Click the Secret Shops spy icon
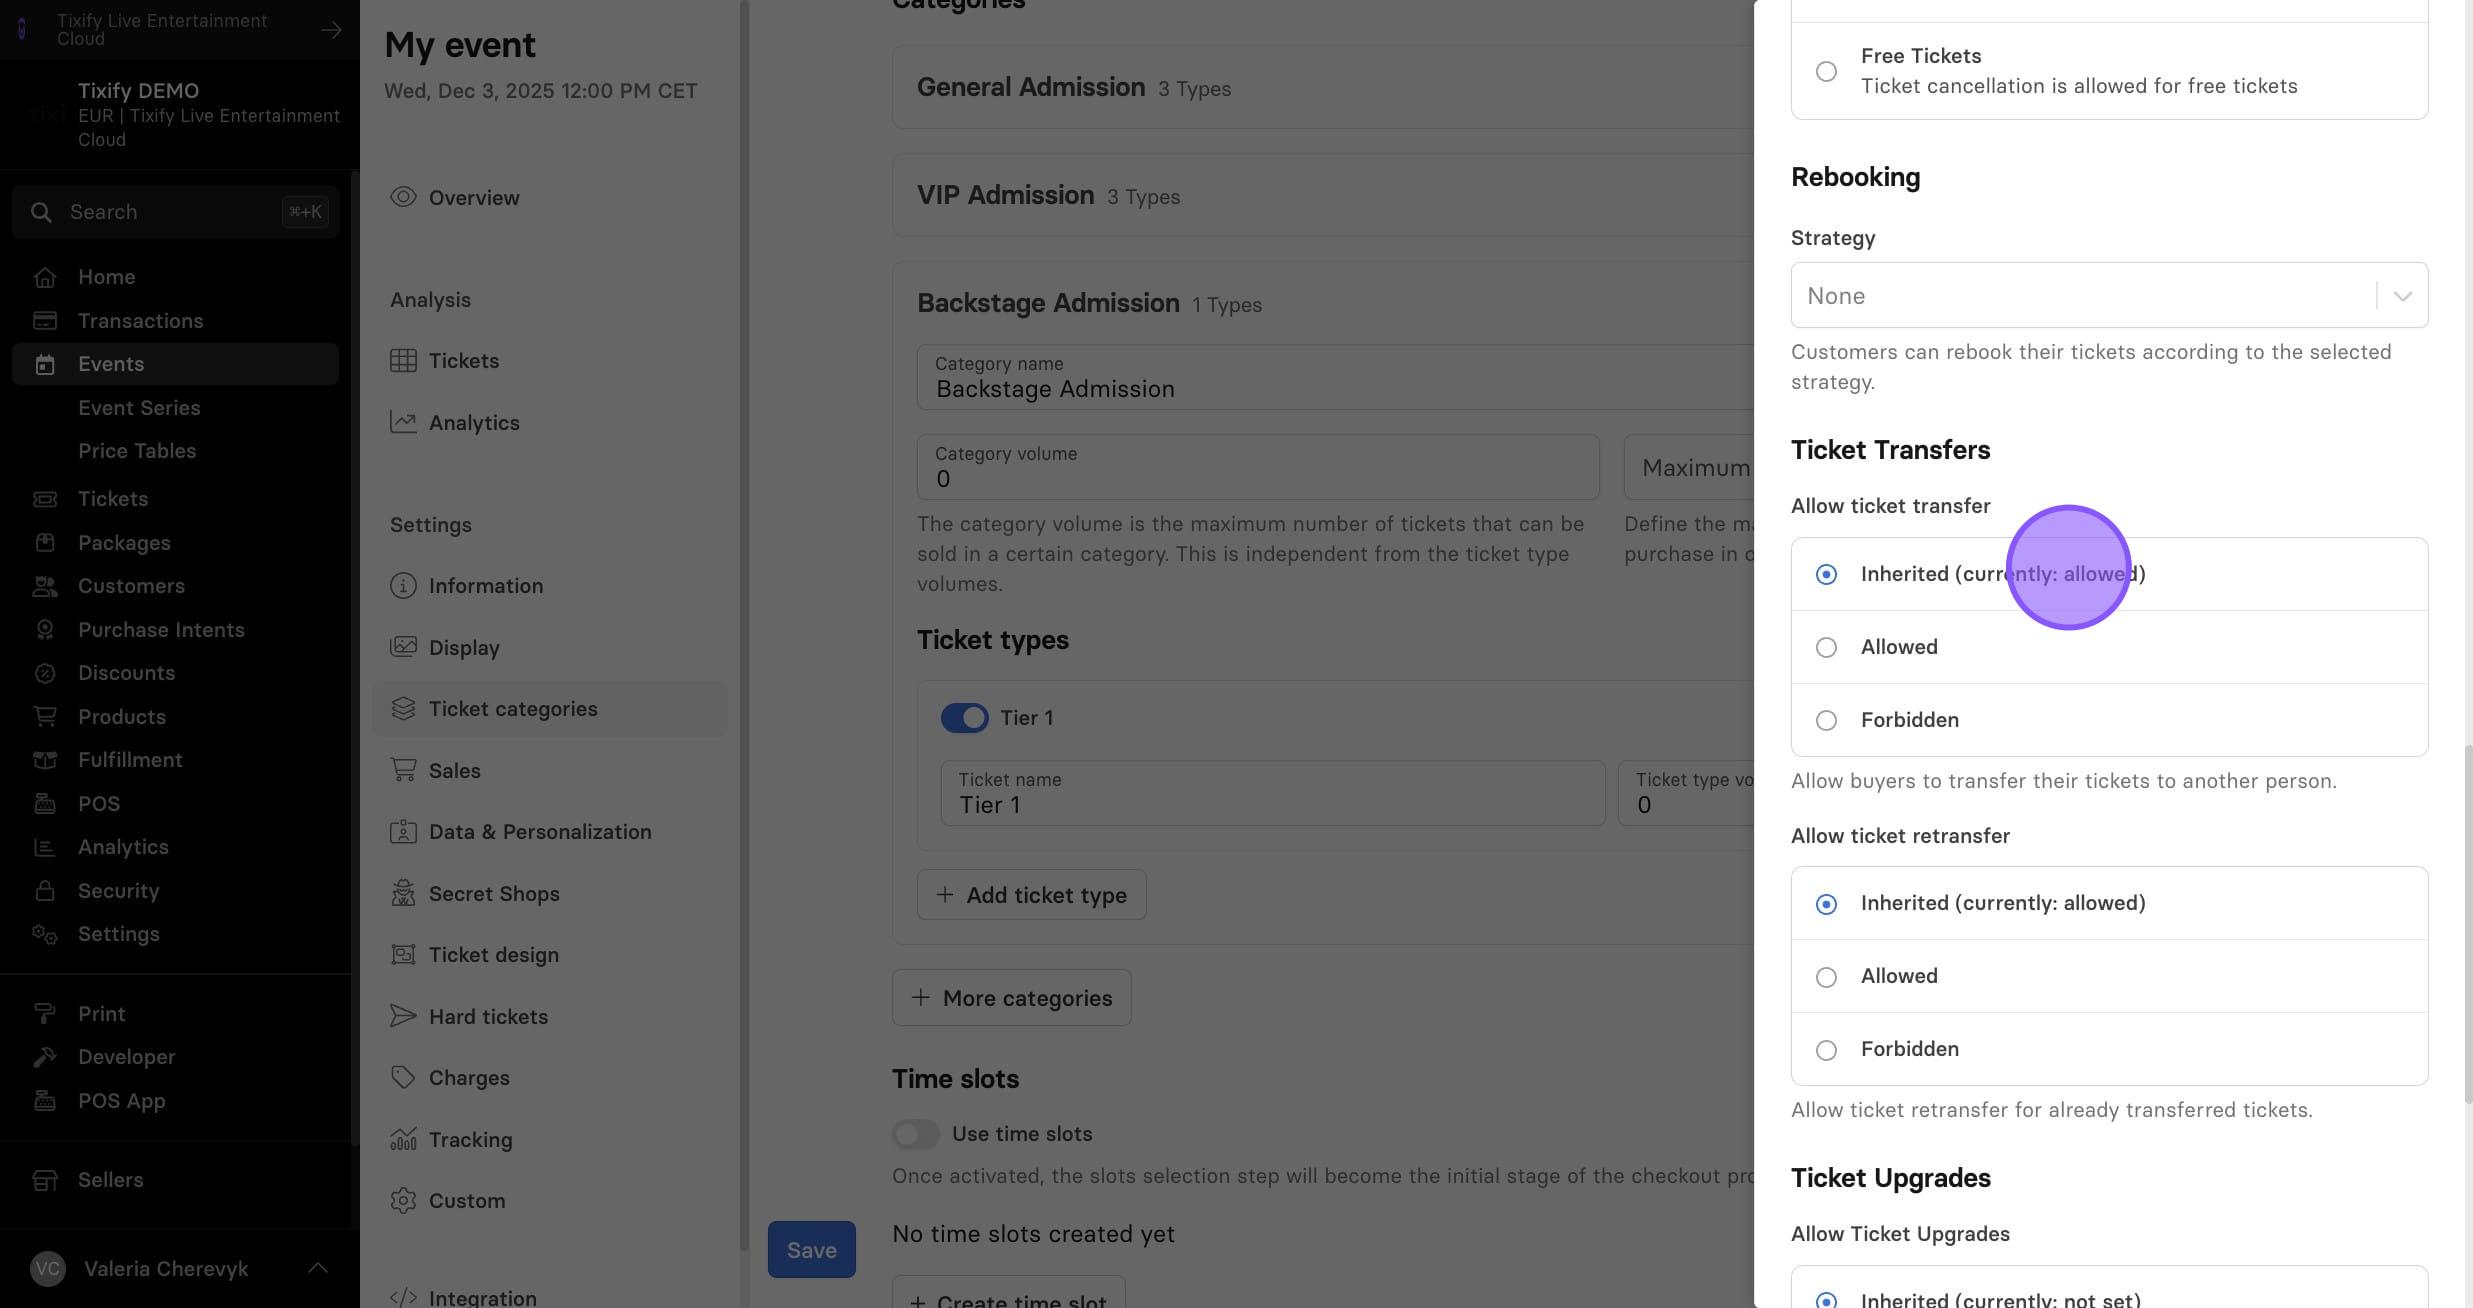The image size is (2473, 1308). click(403, 893)
